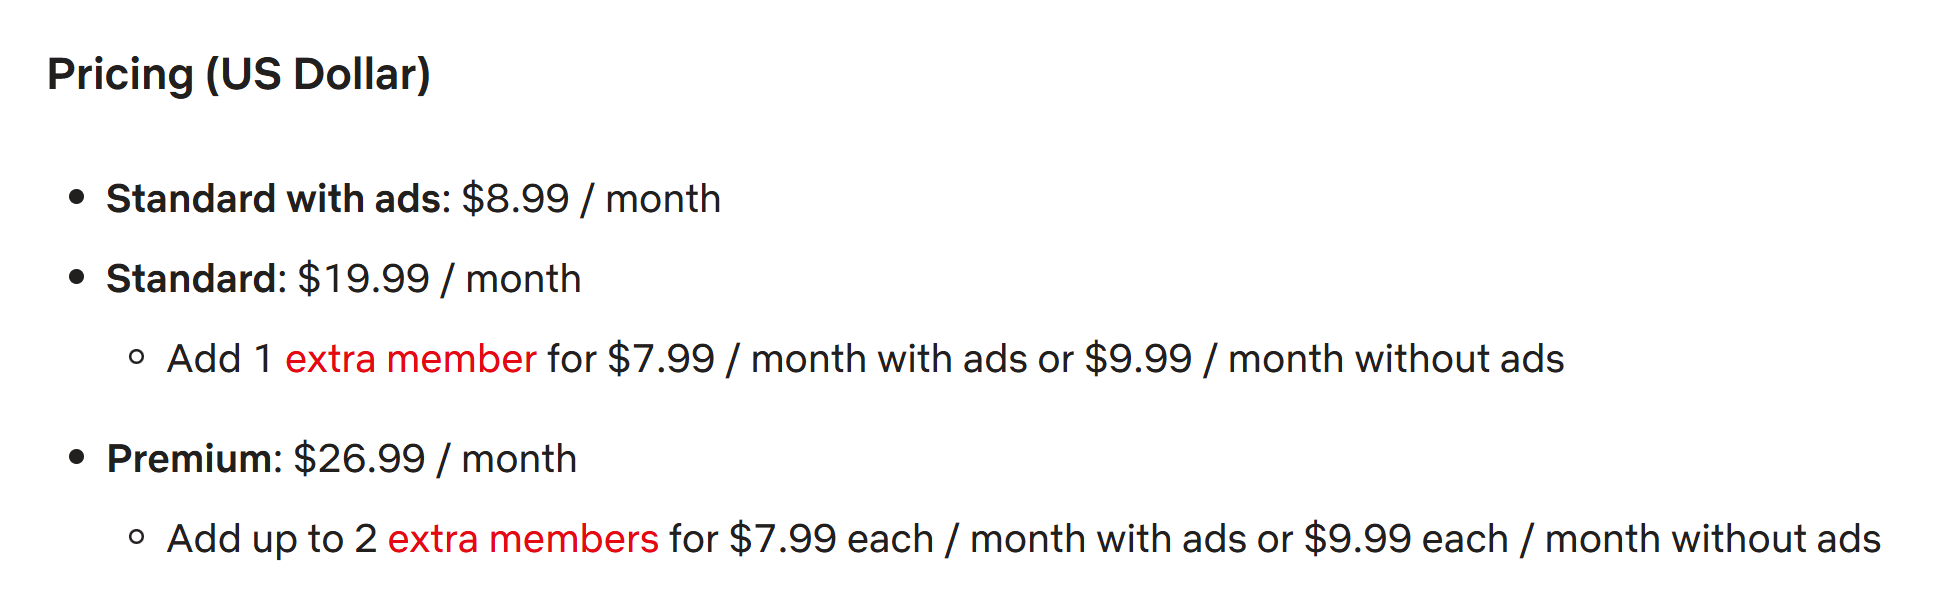Screen dimensions: 1933x608
Task: Click the bullet before the $19.99 Standard plan
Action: (77, 277)
